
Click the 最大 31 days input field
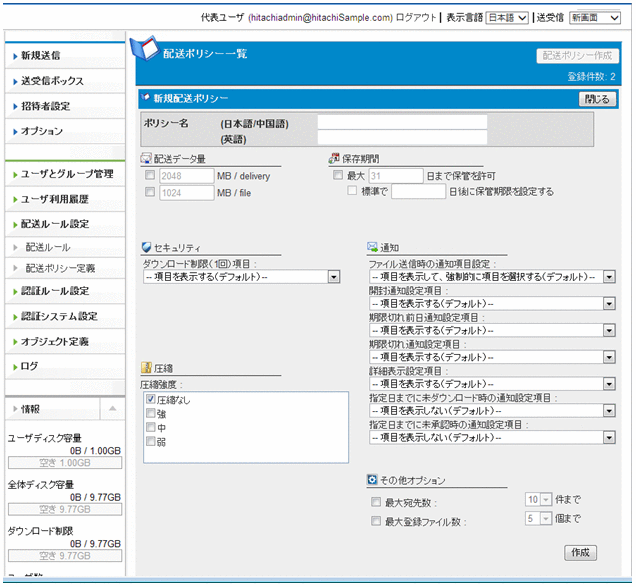pos(396,176)
